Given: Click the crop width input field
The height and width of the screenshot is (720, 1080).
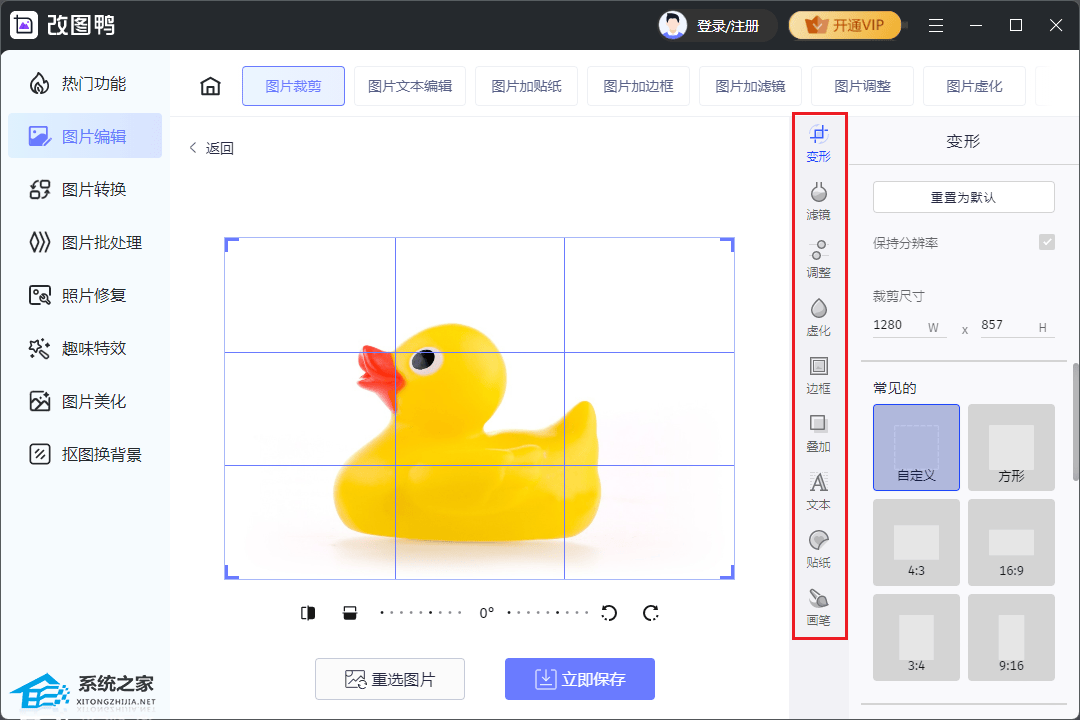Looking at the screenshot, I should (x=898, y=325).
